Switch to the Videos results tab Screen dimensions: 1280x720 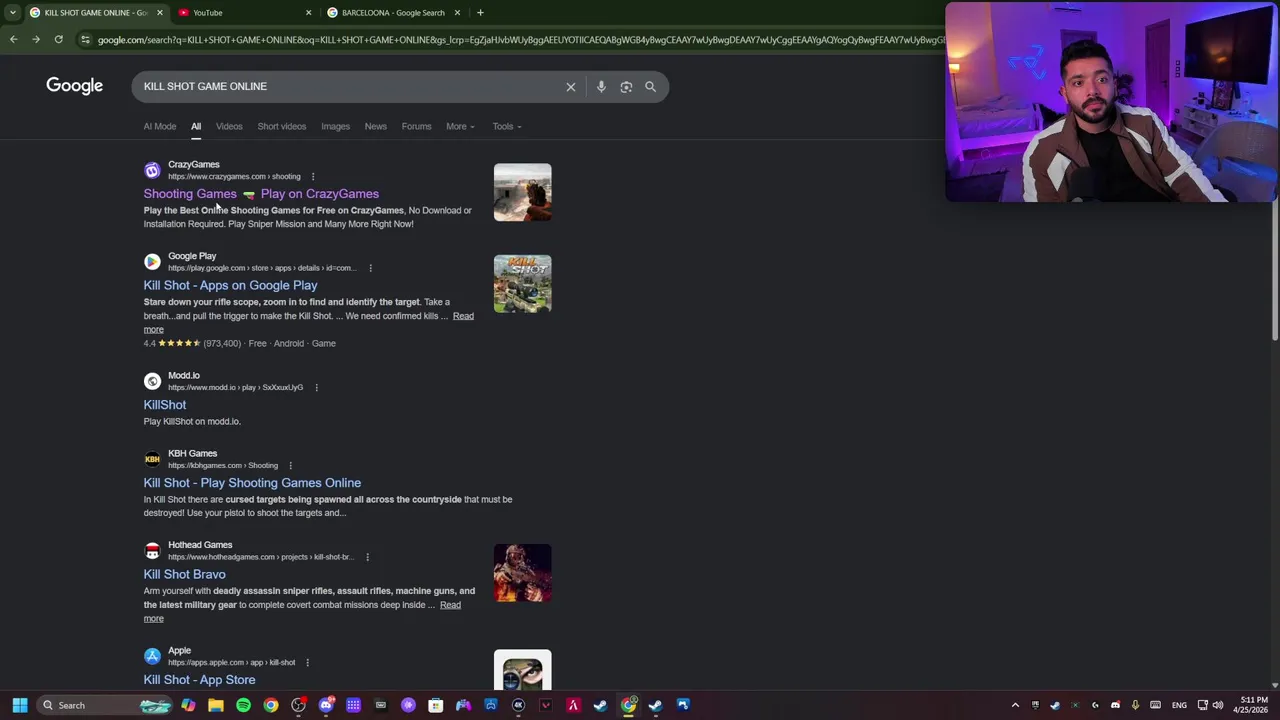click(x=229, y=127)
